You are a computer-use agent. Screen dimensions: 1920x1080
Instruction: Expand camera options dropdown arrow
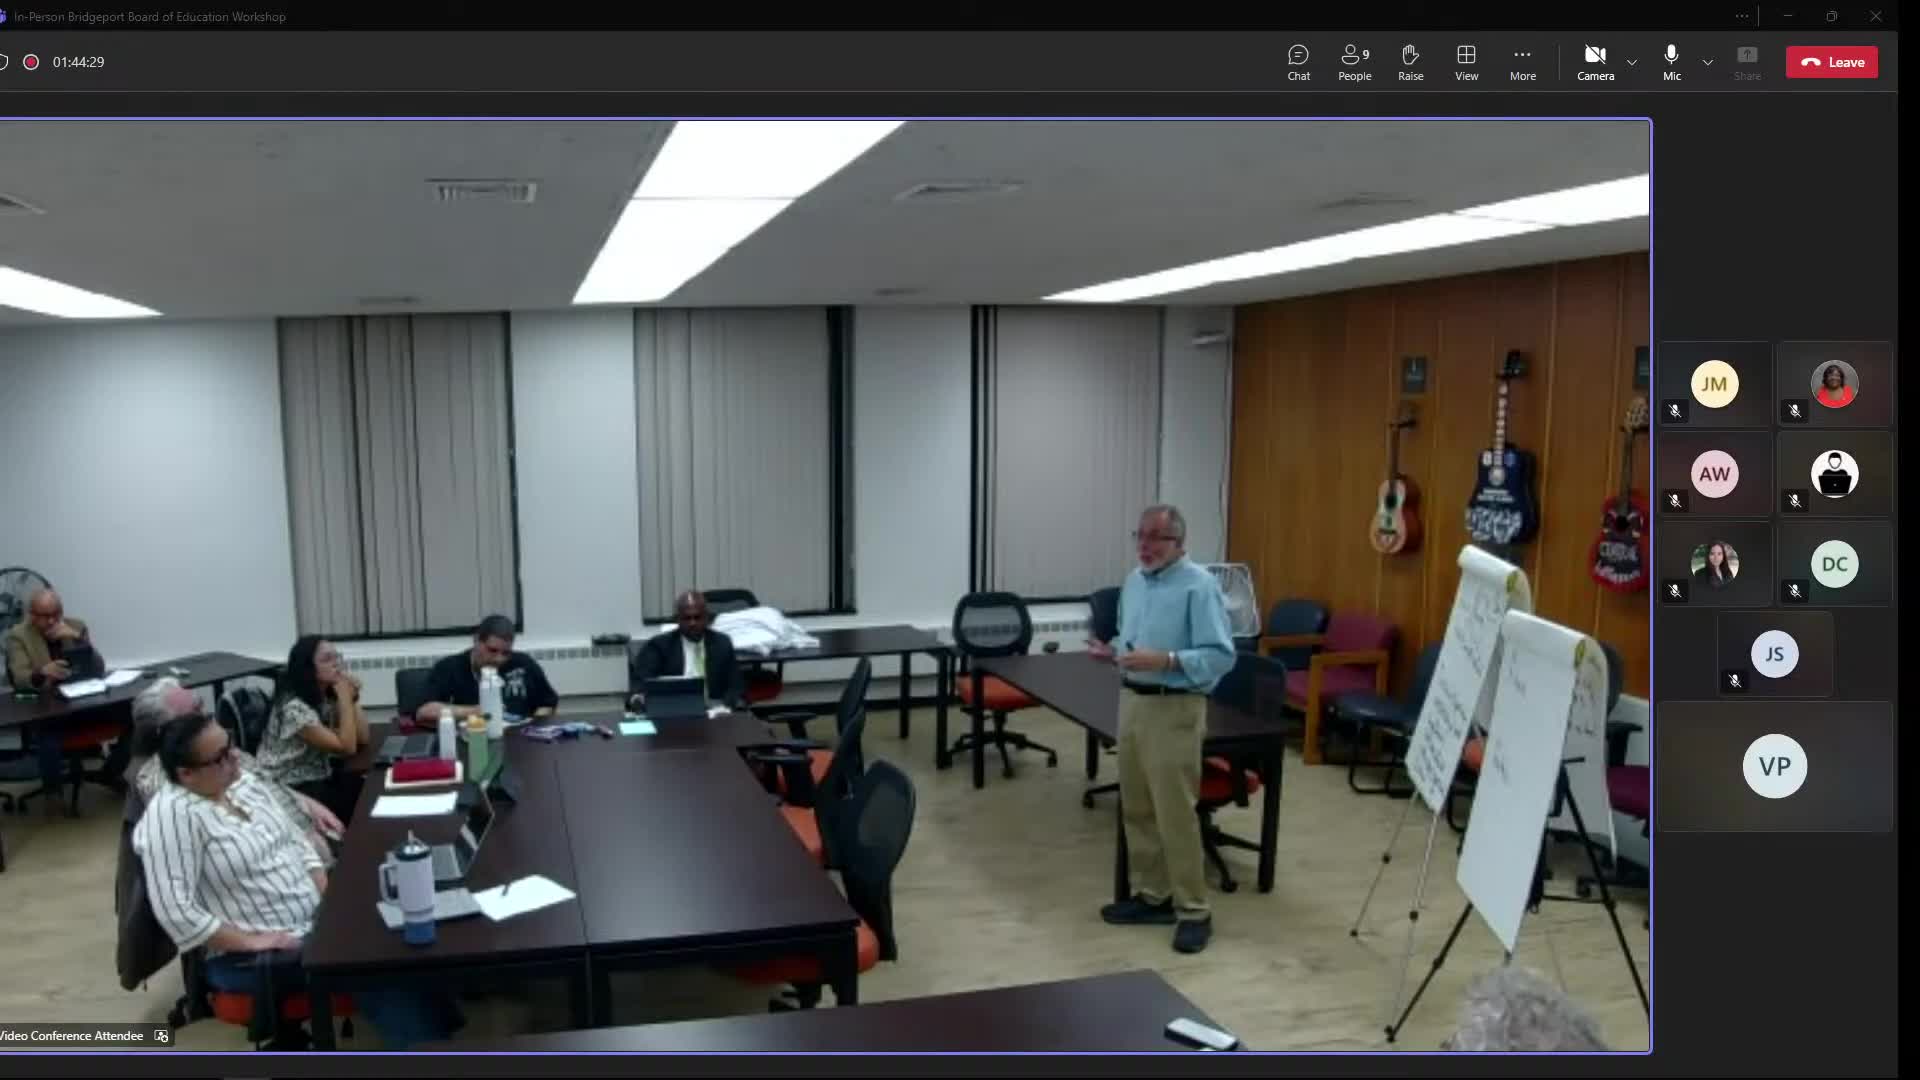click(x=1632, y=62)
